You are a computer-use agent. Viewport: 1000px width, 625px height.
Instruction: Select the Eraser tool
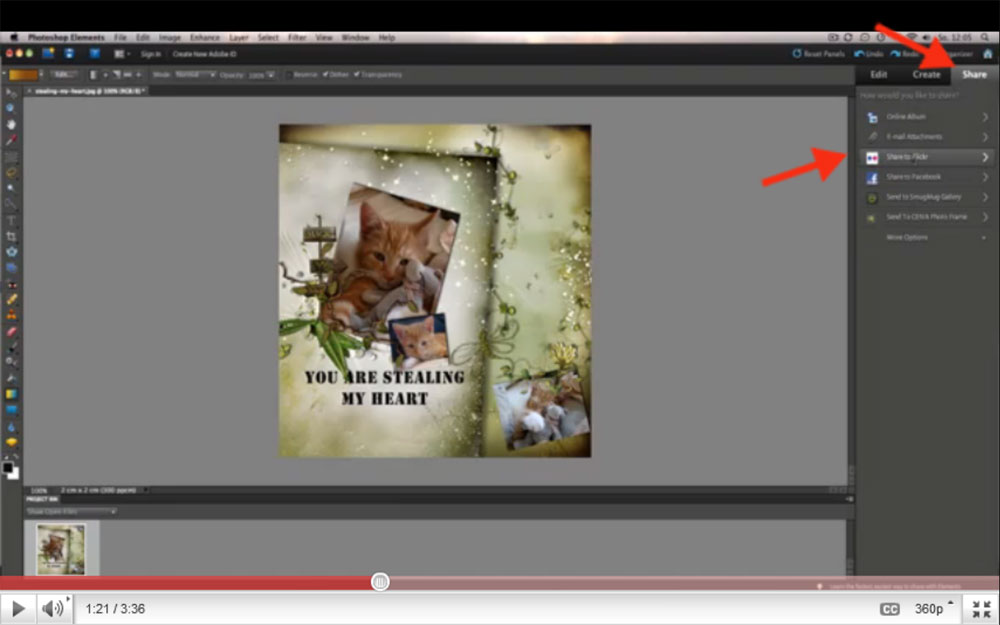[11, 331]
